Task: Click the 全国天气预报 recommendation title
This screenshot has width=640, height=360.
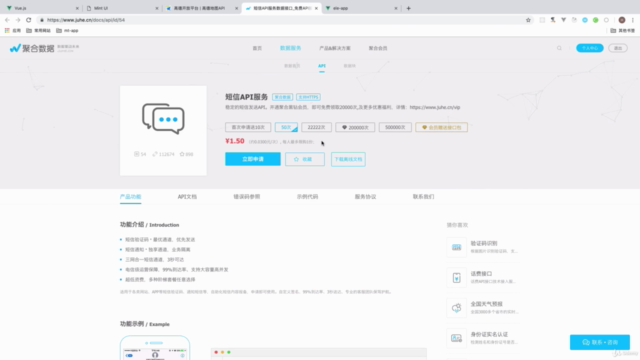Action: pyautogui.click(x=487, y=304)
